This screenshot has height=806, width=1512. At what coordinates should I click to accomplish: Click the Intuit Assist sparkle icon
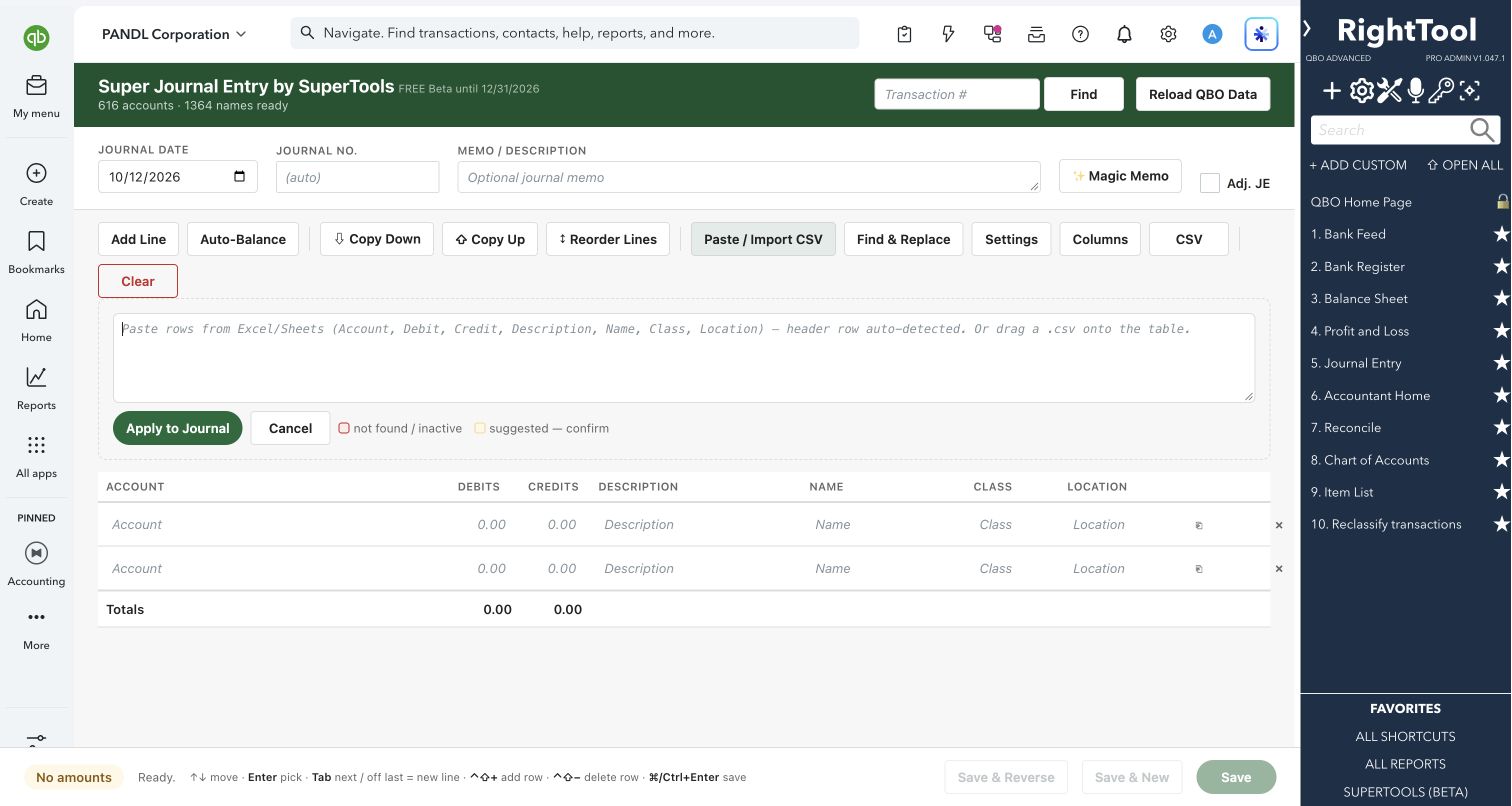(x=1261, y=34)
